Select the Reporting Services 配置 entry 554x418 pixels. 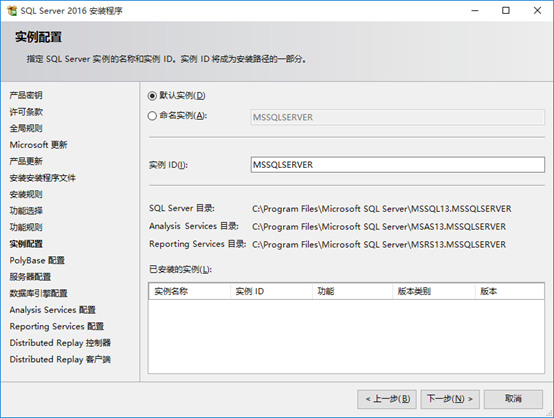pyautogui.click(x=57, y=326)
